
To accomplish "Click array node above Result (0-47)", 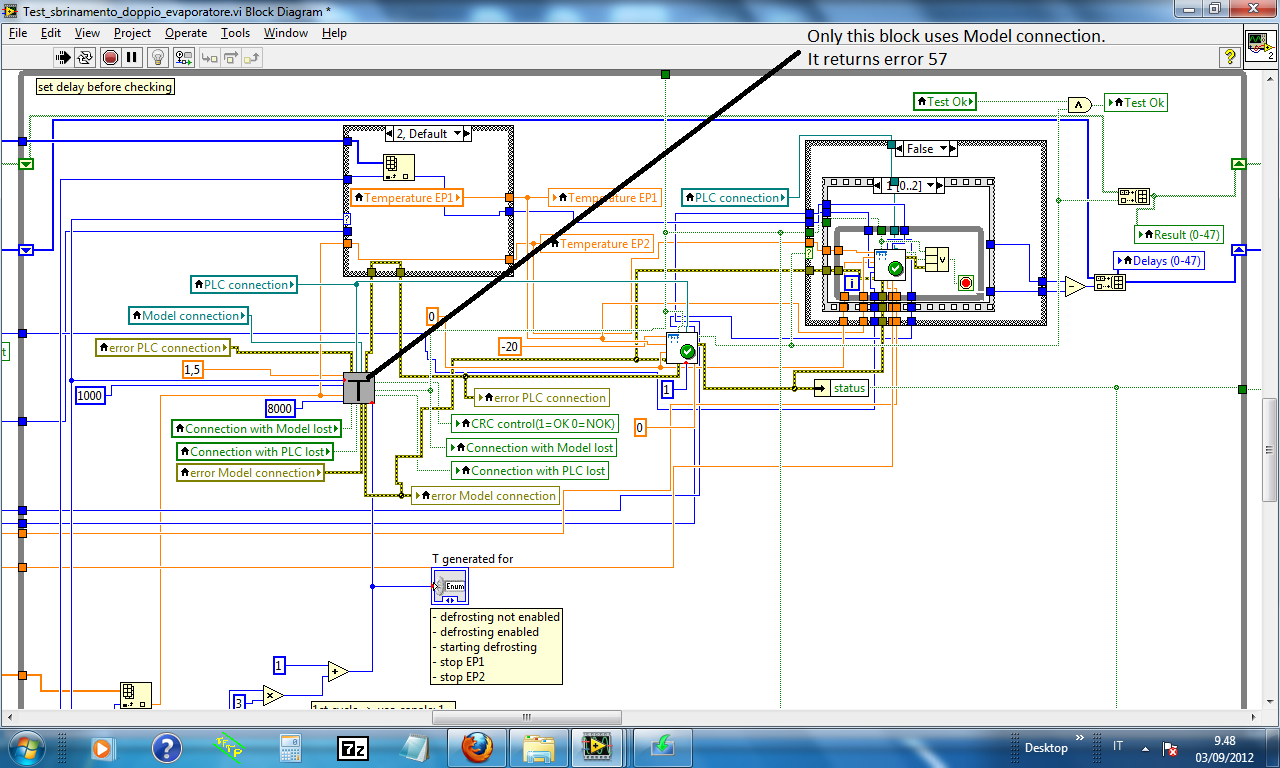I will (1133, 196).
